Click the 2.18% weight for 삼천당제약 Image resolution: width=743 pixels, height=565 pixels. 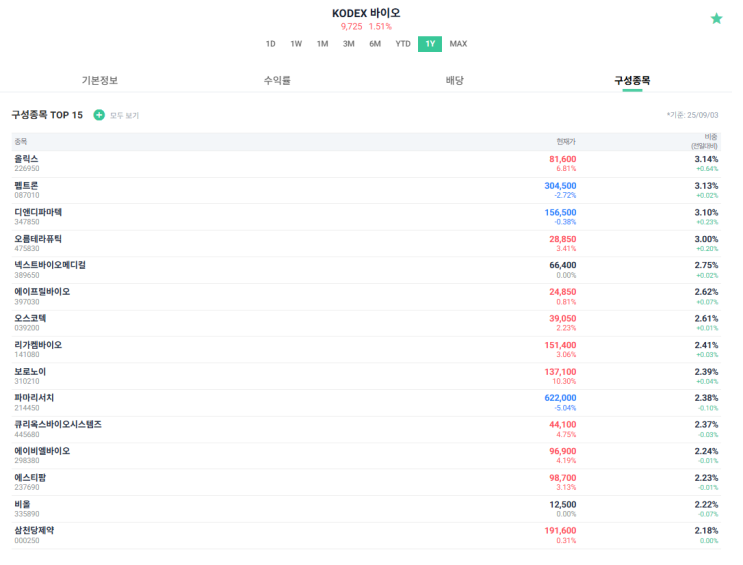coord(706,531)
